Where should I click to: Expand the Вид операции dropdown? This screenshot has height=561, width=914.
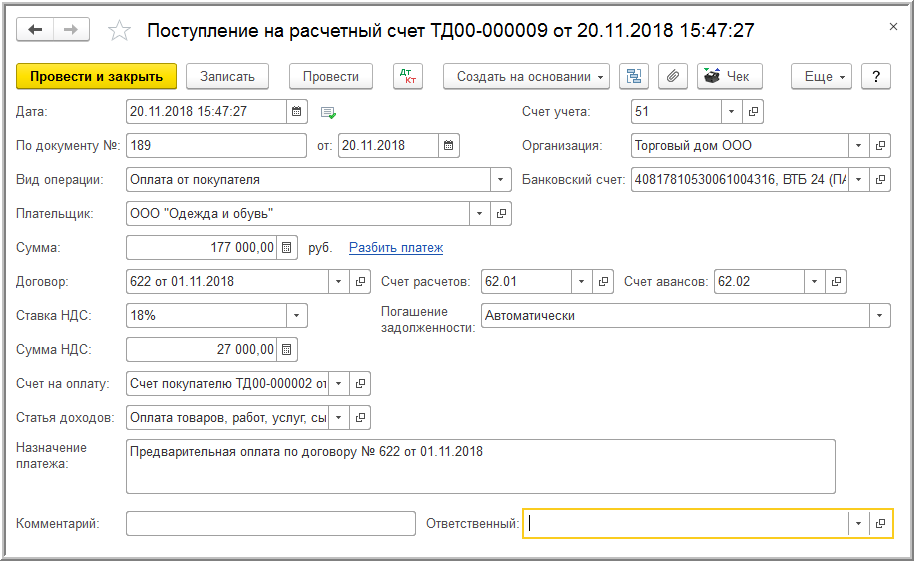click(500, 180)
